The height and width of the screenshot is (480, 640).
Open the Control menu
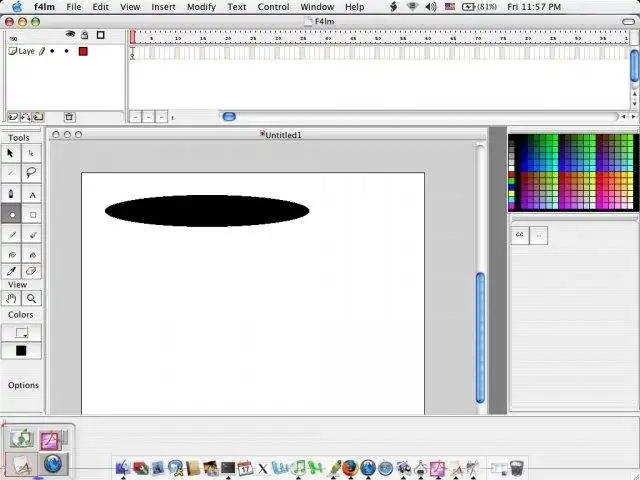tap(273, 7)
